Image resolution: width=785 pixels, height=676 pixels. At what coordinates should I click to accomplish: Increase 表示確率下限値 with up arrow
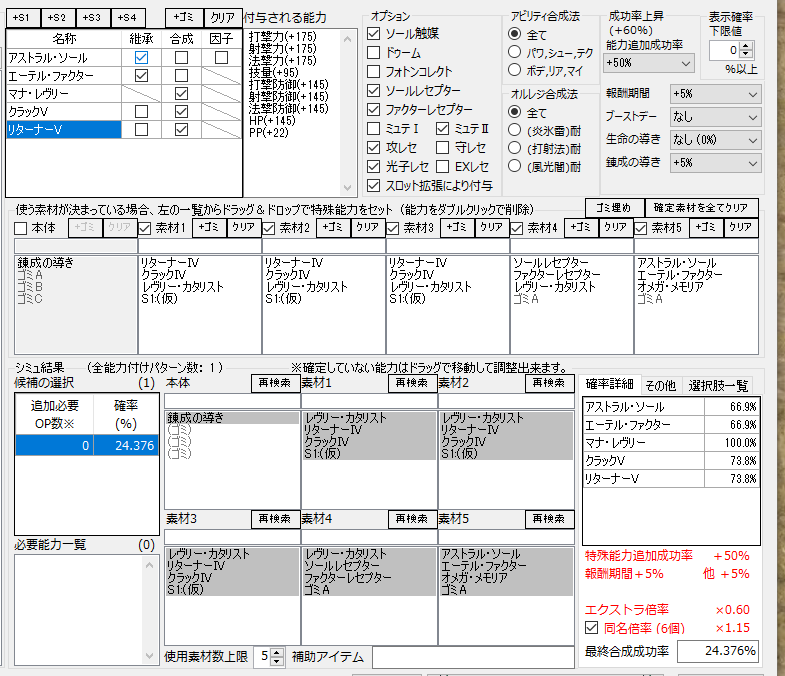click(x=746, y=46)
